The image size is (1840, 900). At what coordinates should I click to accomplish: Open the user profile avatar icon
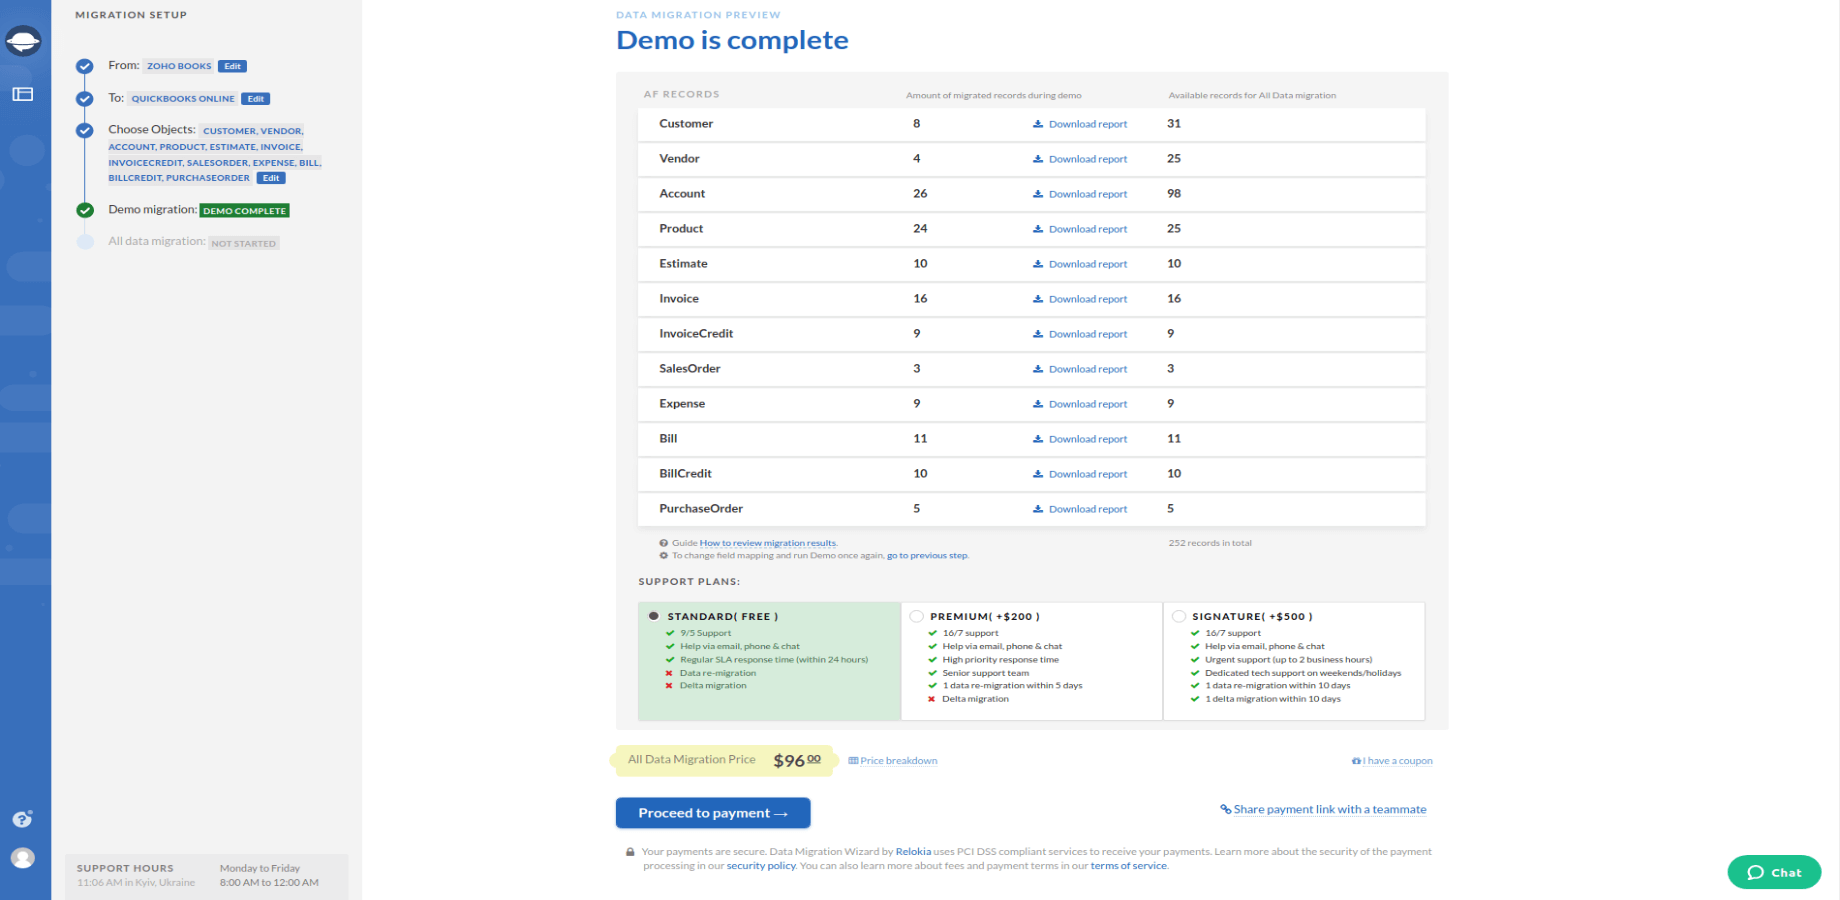[22, 858]
